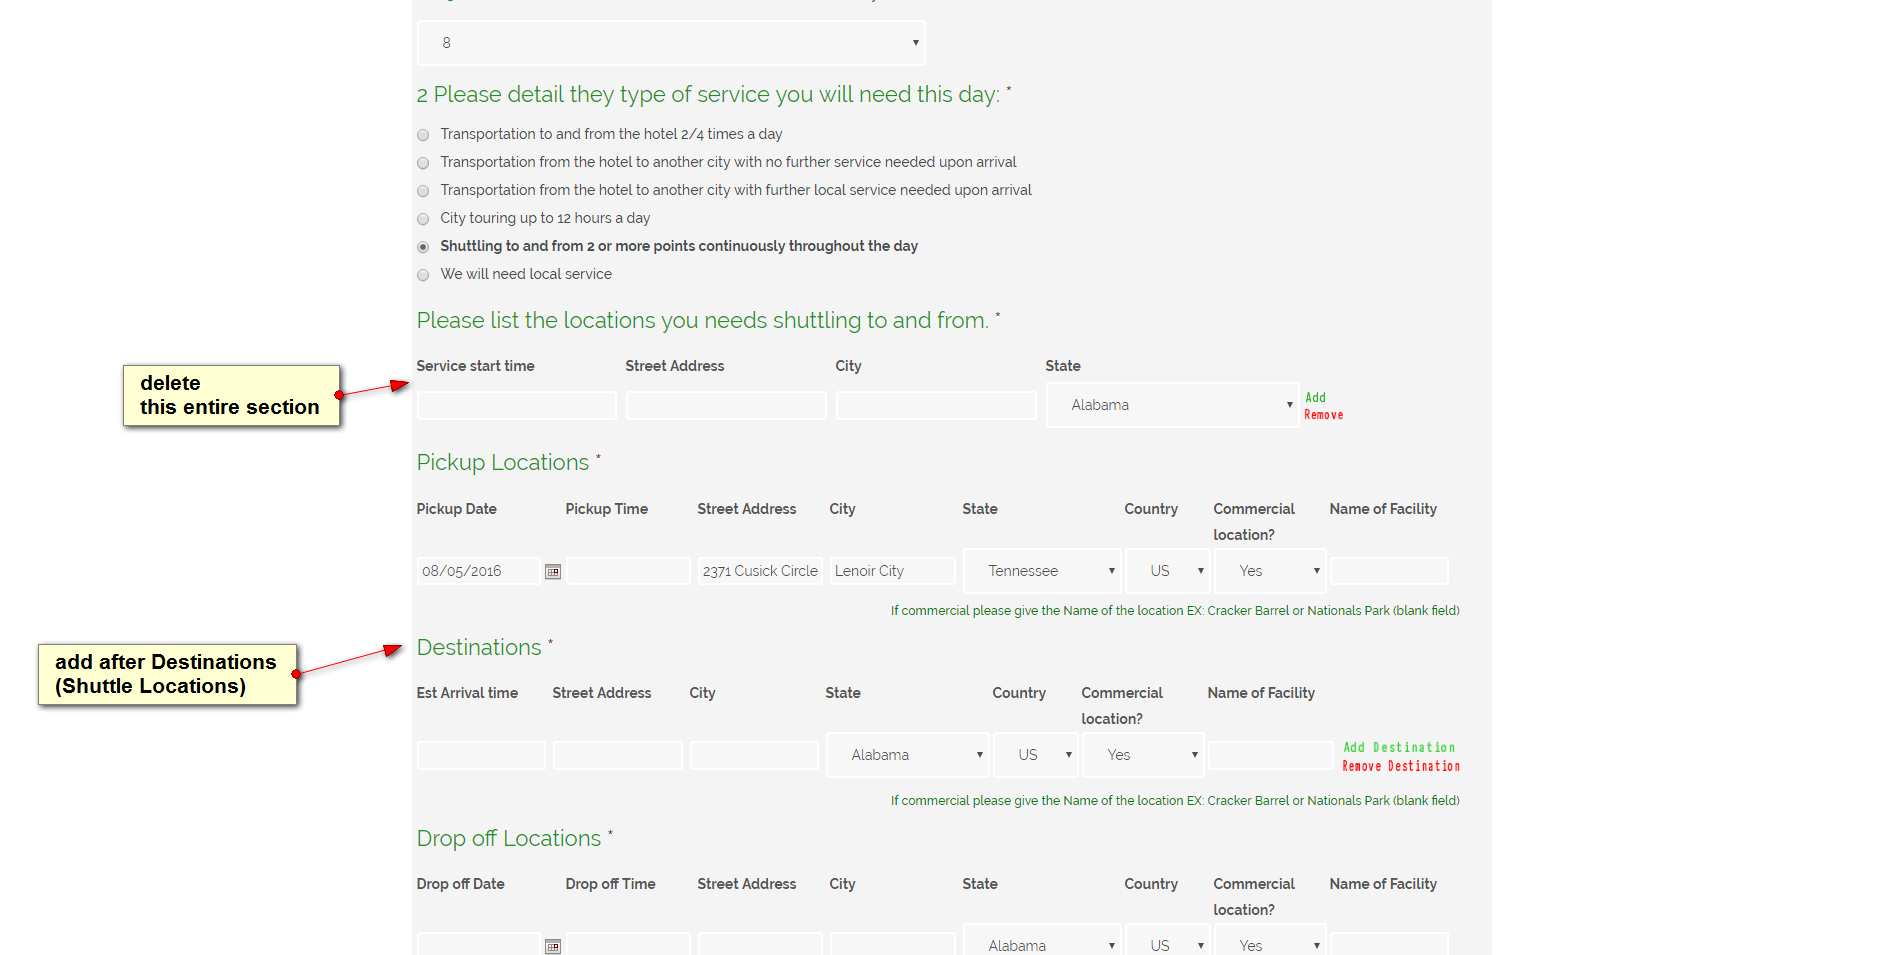1903x955 pixels.
Task: Click the red Remove link
Action: [x=1323, y=415]
